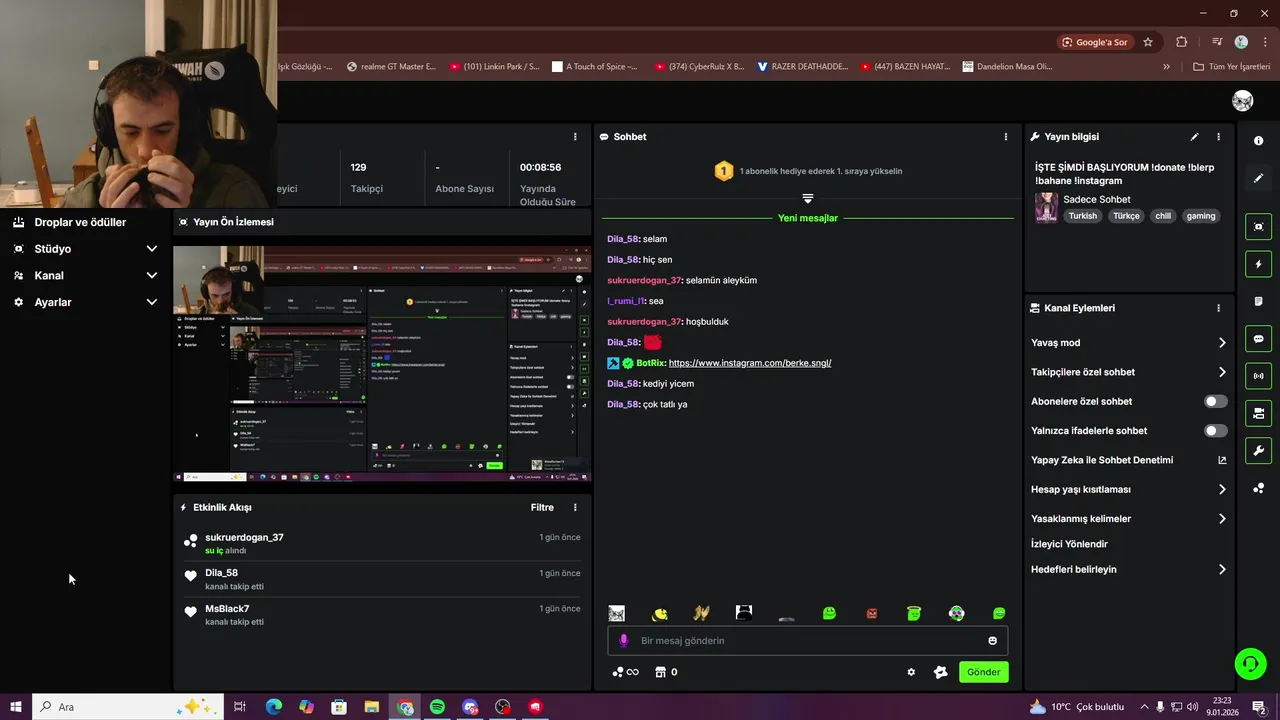Click the document notes icon in right sidebar
This screenshot has width=1280, height=720.
[1258, 301]
